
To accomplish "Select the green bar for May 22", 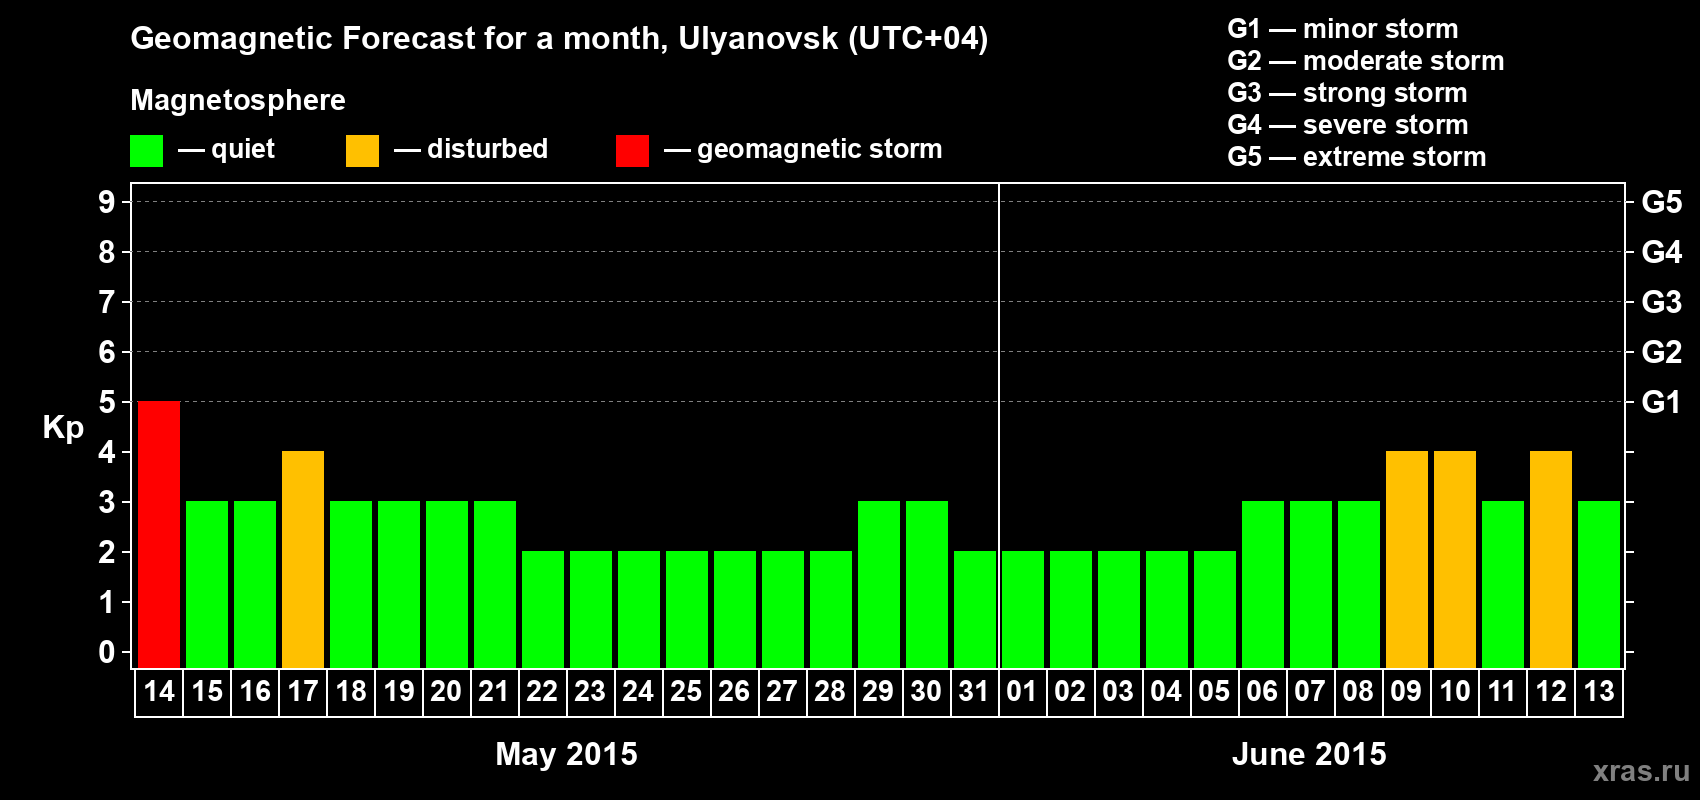I will click(x=543, y=609).
